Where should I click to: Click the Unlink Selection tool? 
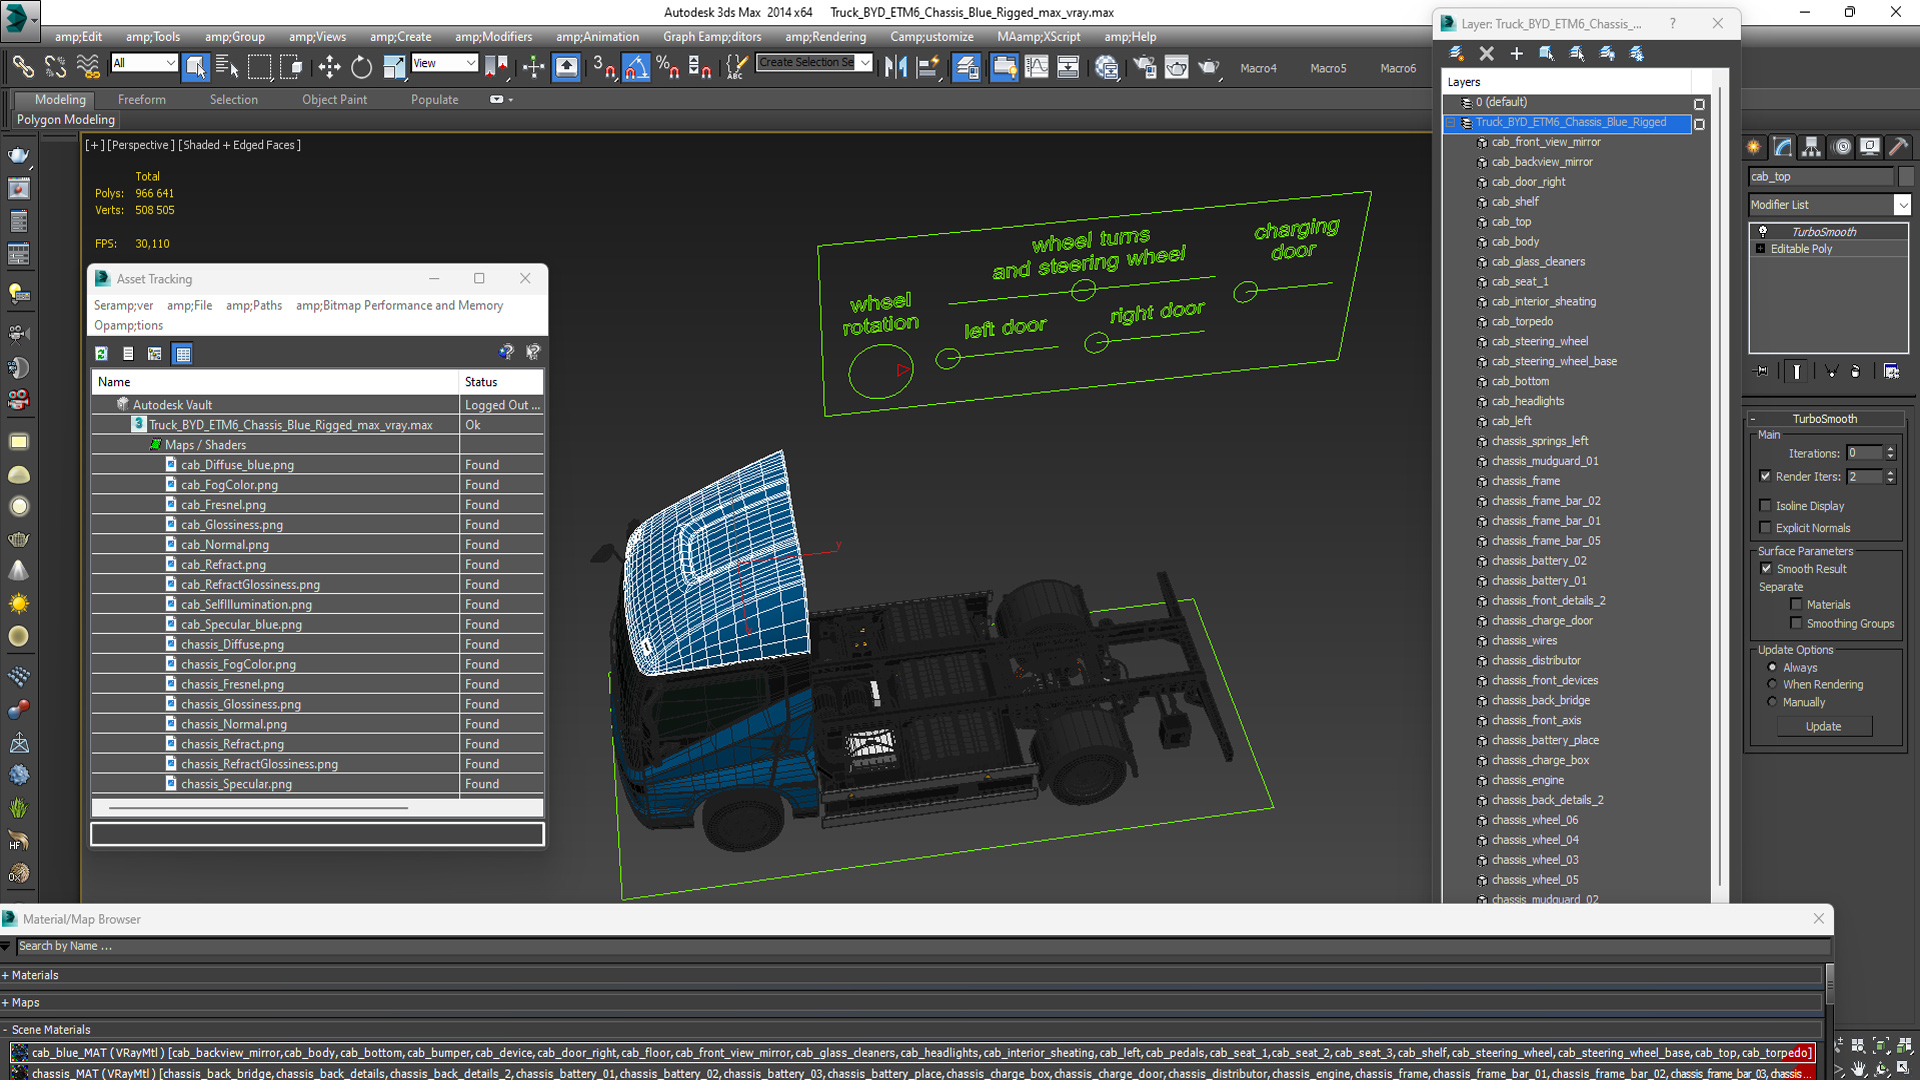(x=55, y=67)
